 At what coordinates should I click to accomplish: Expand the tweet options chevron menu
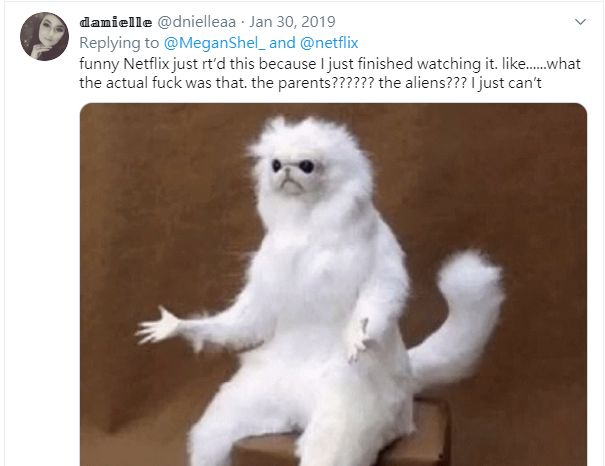point(580,22)
